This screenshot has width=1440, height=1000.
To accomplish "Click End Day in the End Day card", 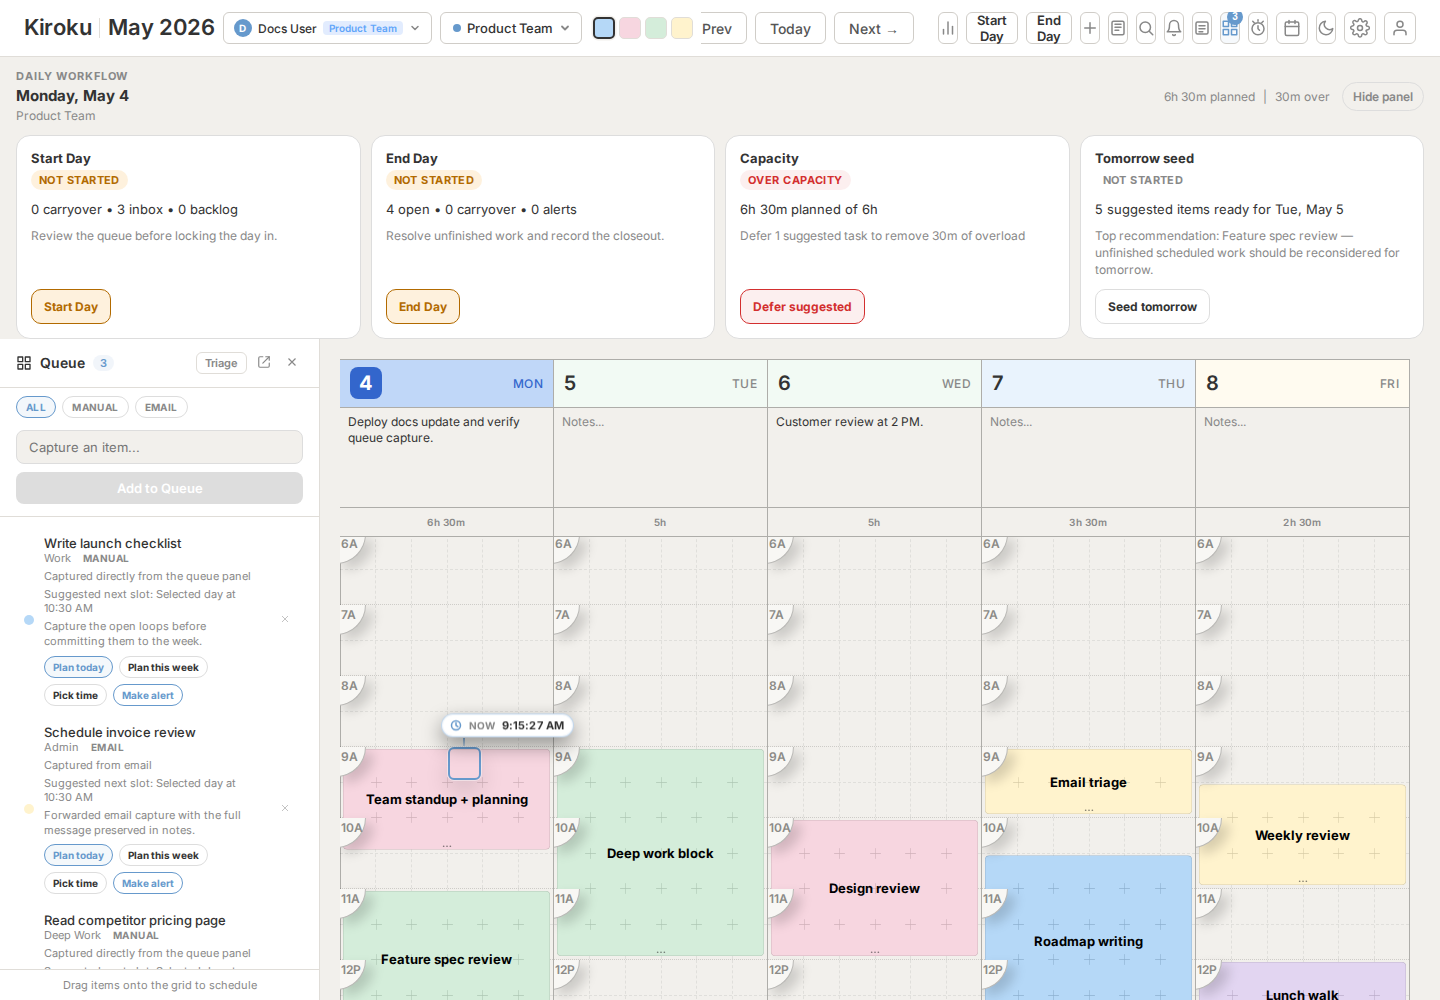I will (x=423, y=307).
